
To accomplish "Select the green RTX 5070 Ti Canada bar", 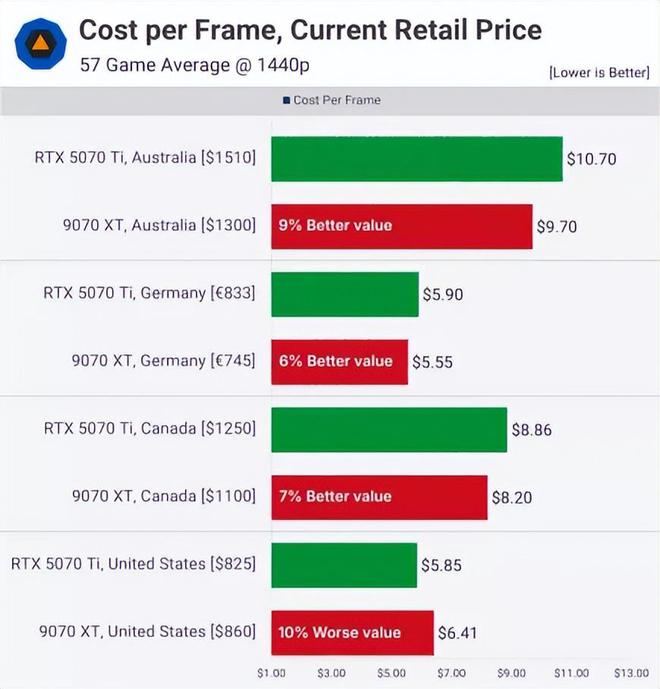I will (388, 429).
